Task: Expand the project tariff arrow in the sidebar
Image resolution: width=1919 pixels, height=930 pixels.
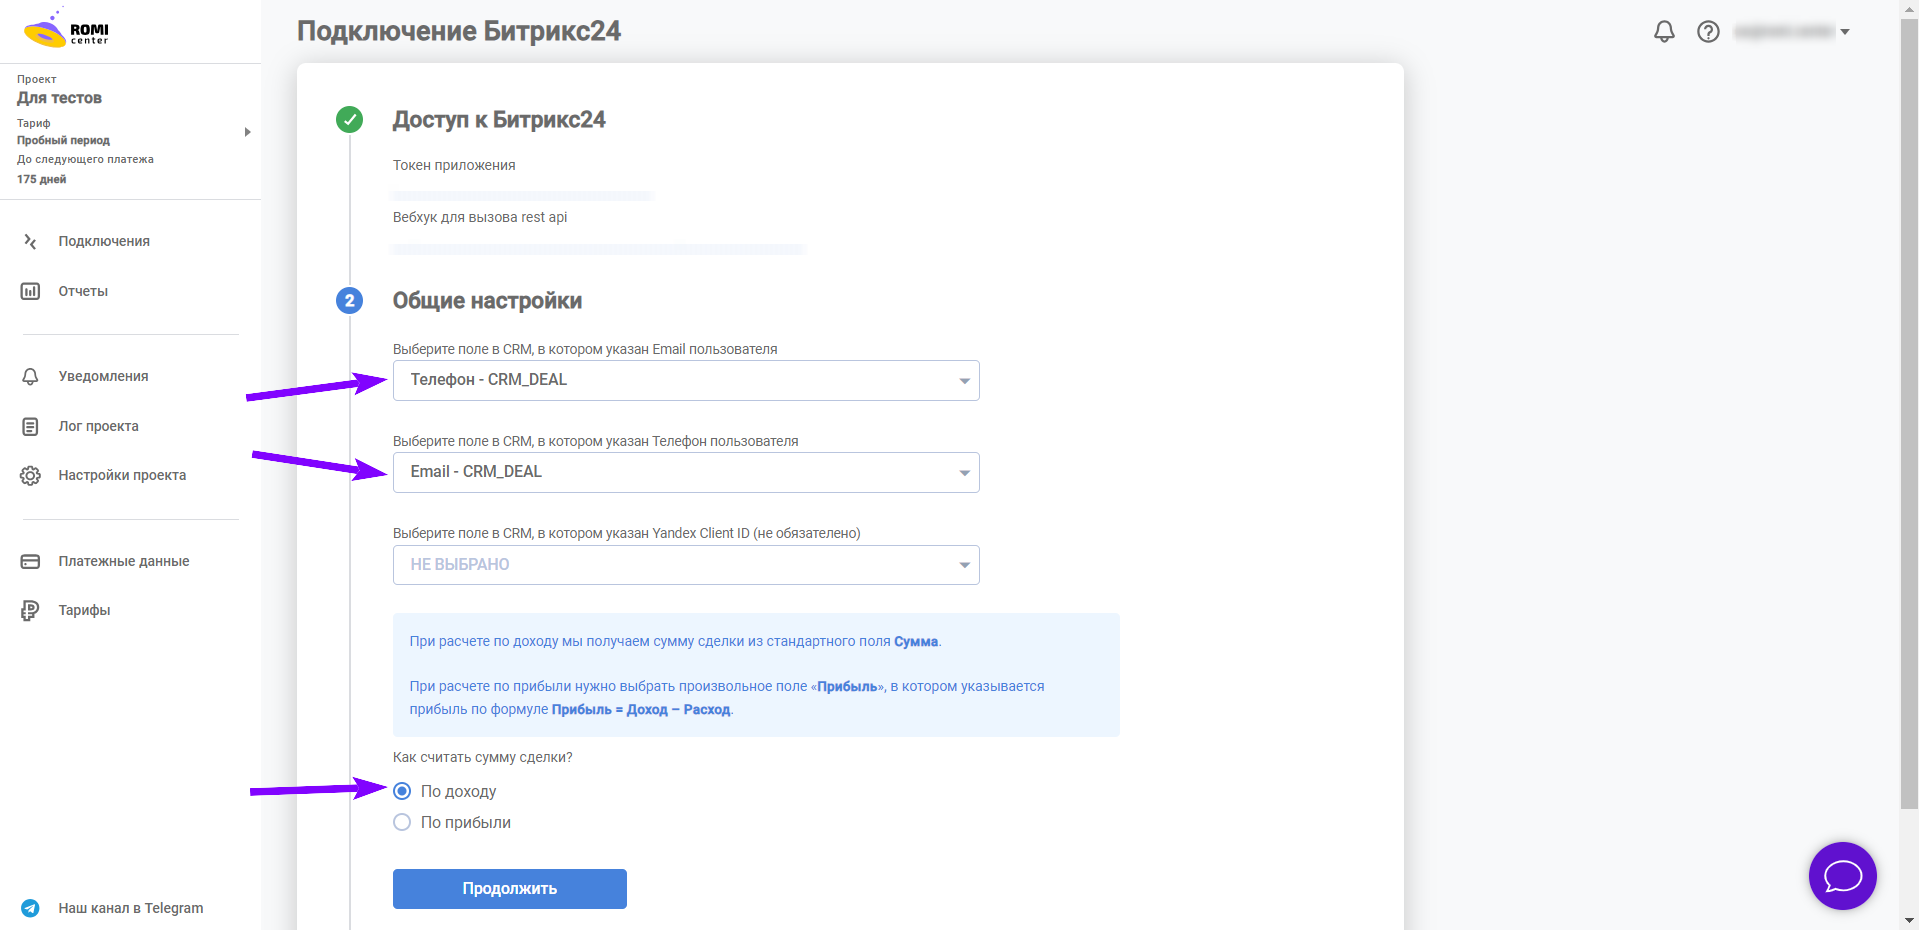Action: [x=247, y=132]
